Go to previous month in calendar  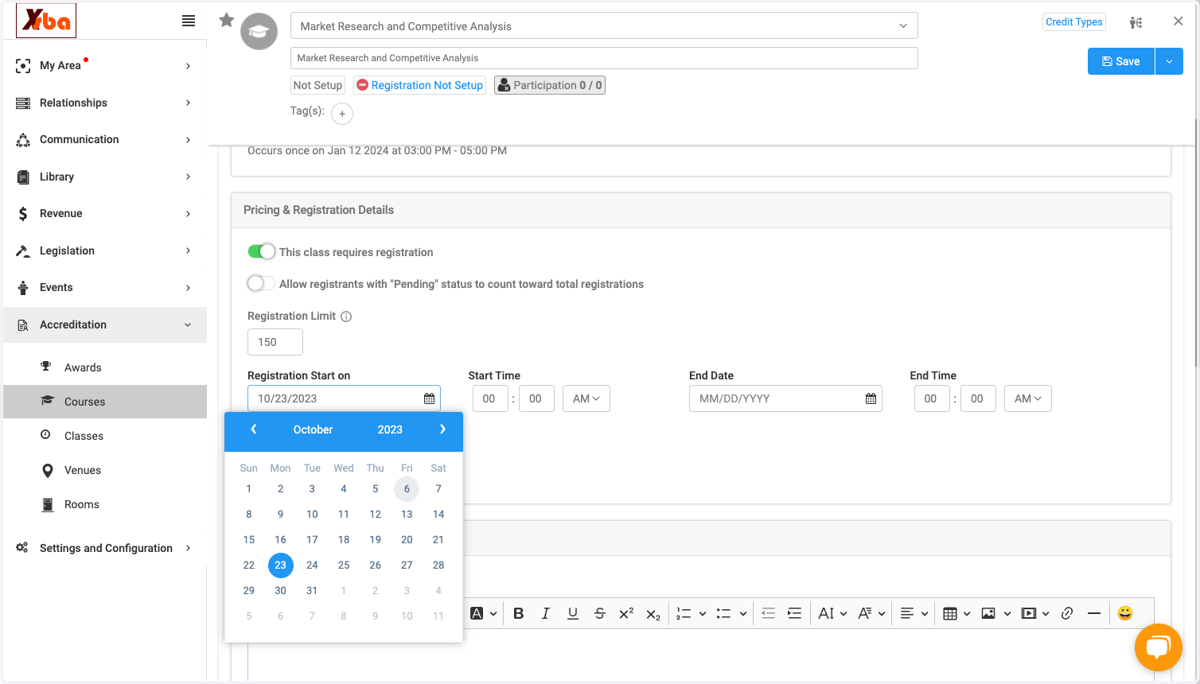[x=254, y=429]
